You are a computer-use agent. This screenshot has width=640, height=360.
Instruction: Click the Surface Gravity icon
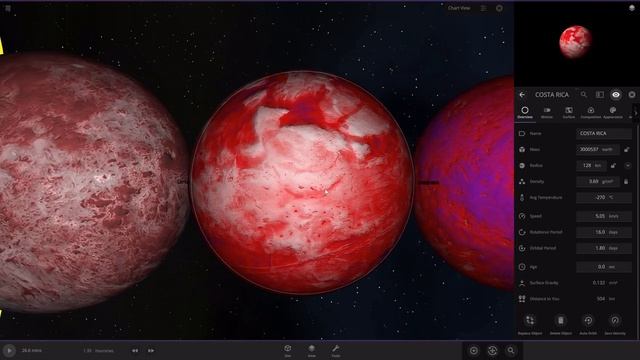[522, 282]
